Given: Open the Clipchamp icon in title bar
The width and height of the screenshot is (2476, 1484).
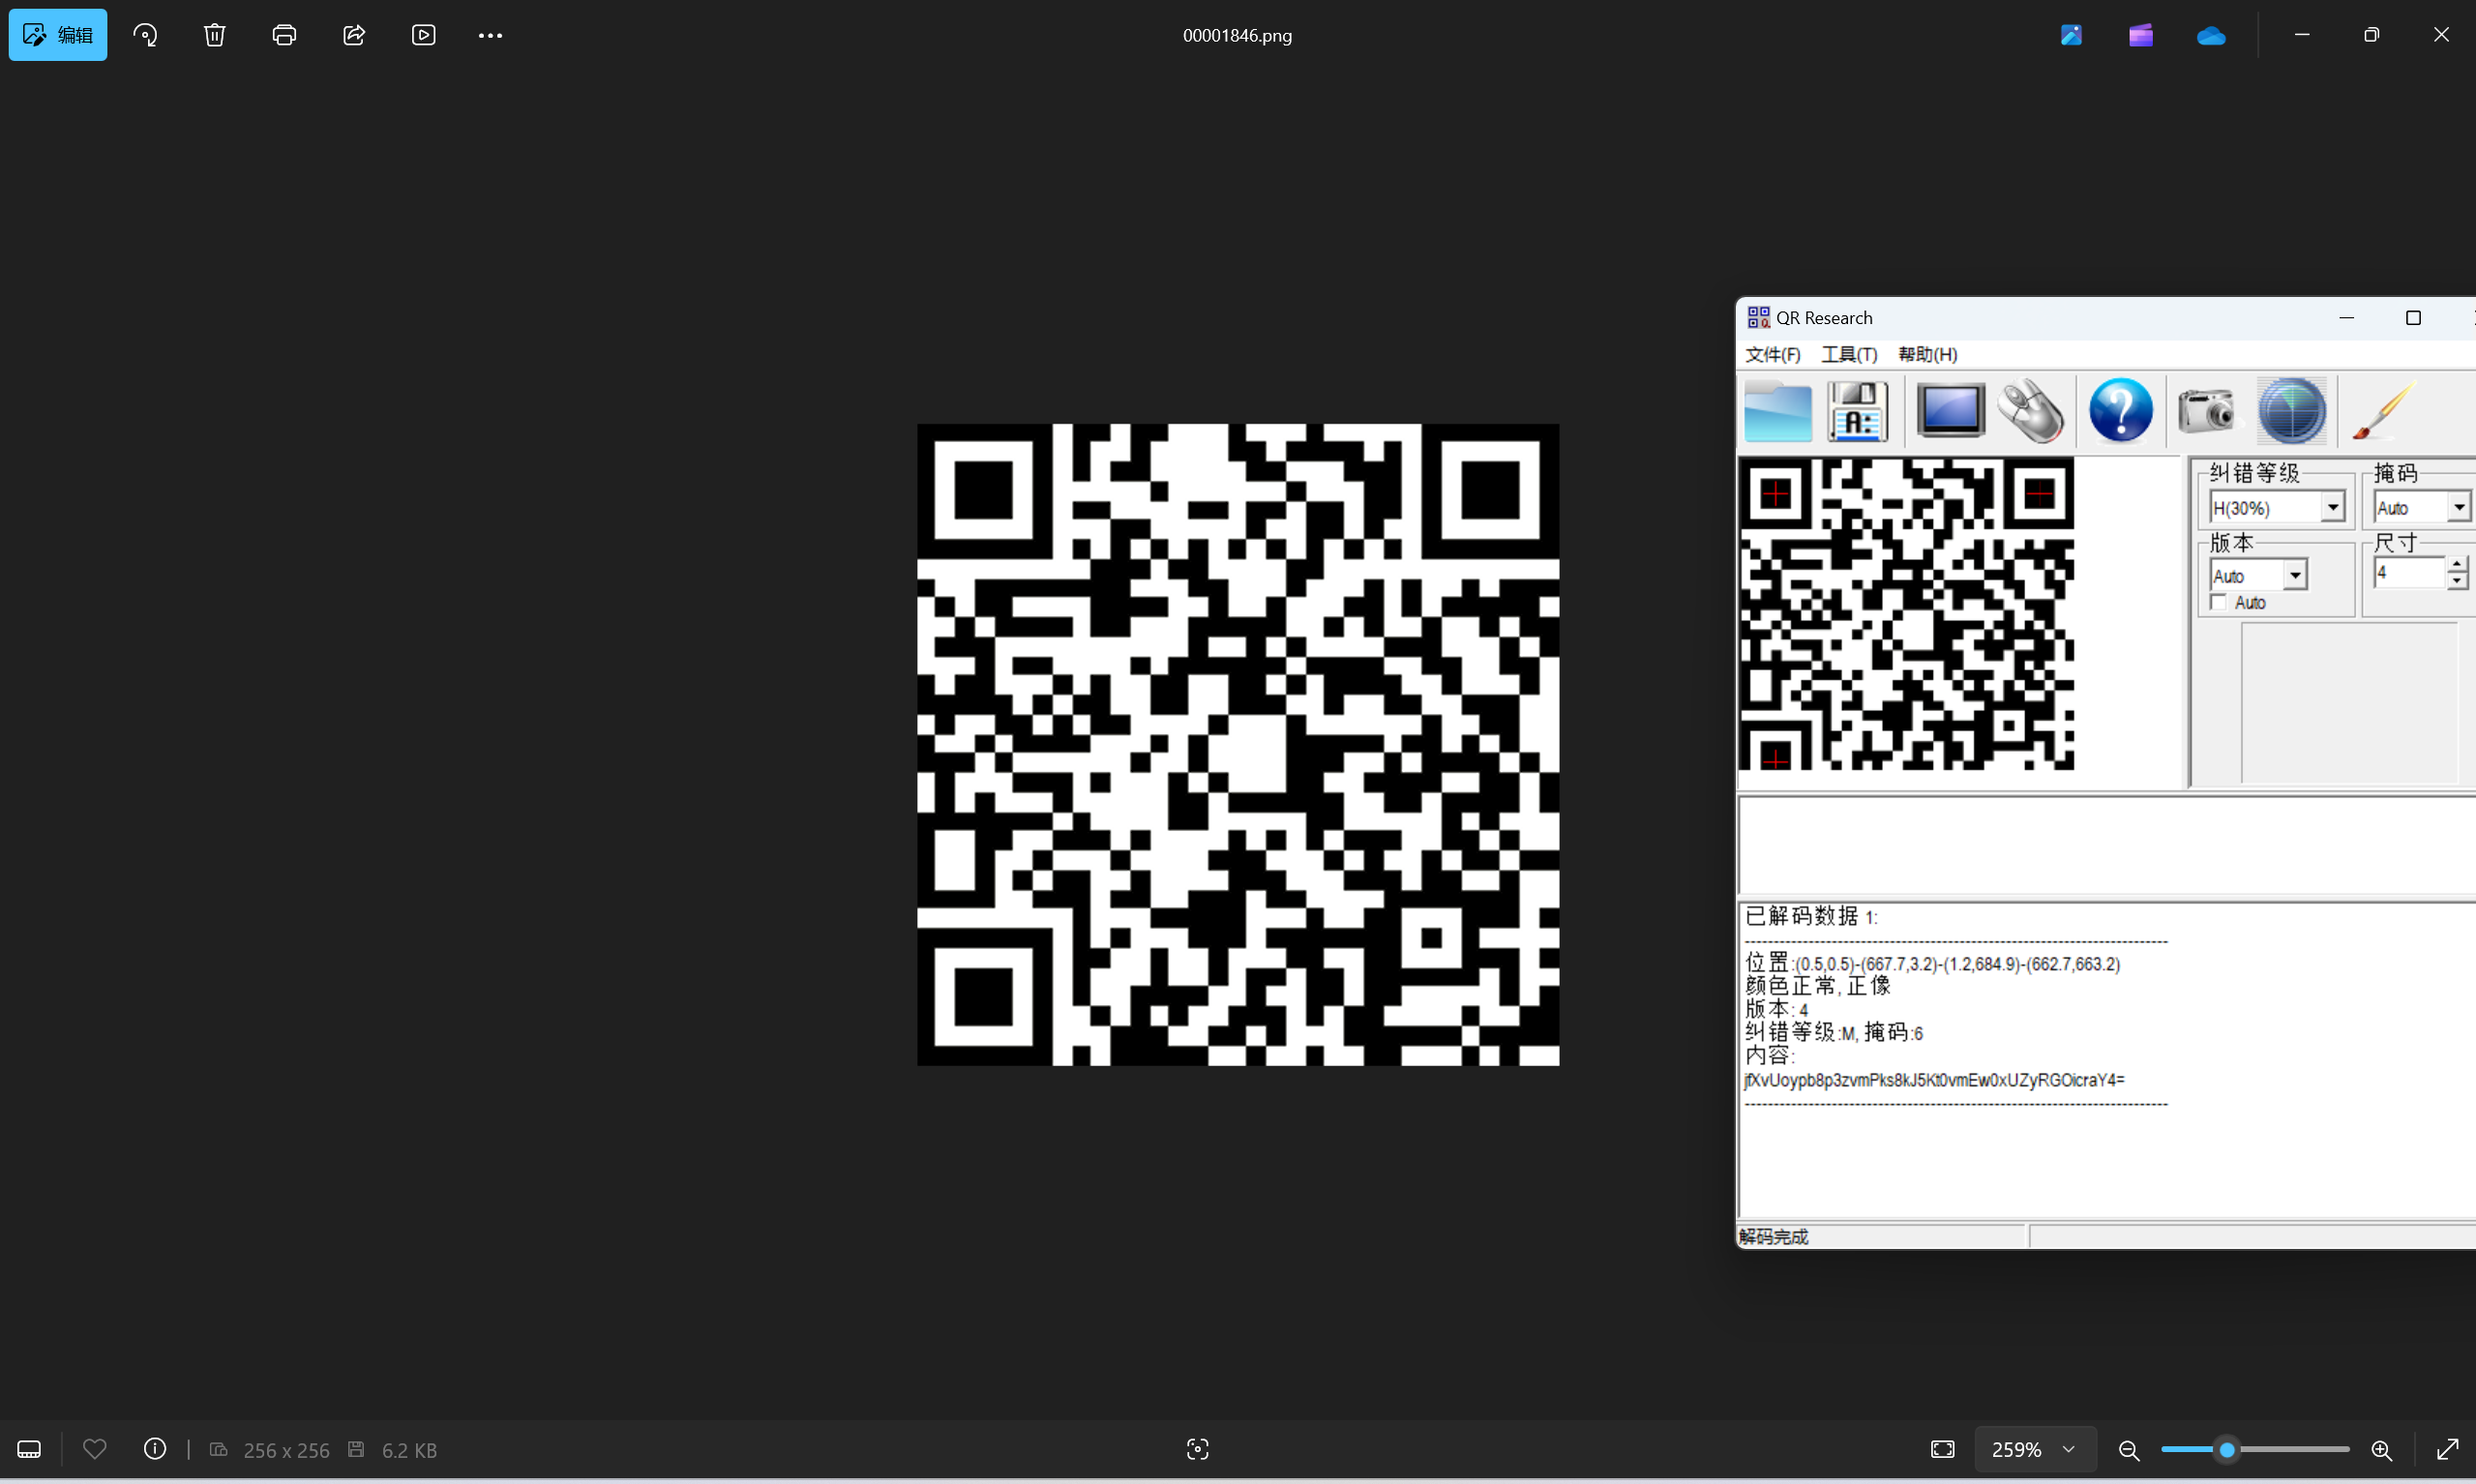Looking at the screenshot, I should (x=2141, y=35).
